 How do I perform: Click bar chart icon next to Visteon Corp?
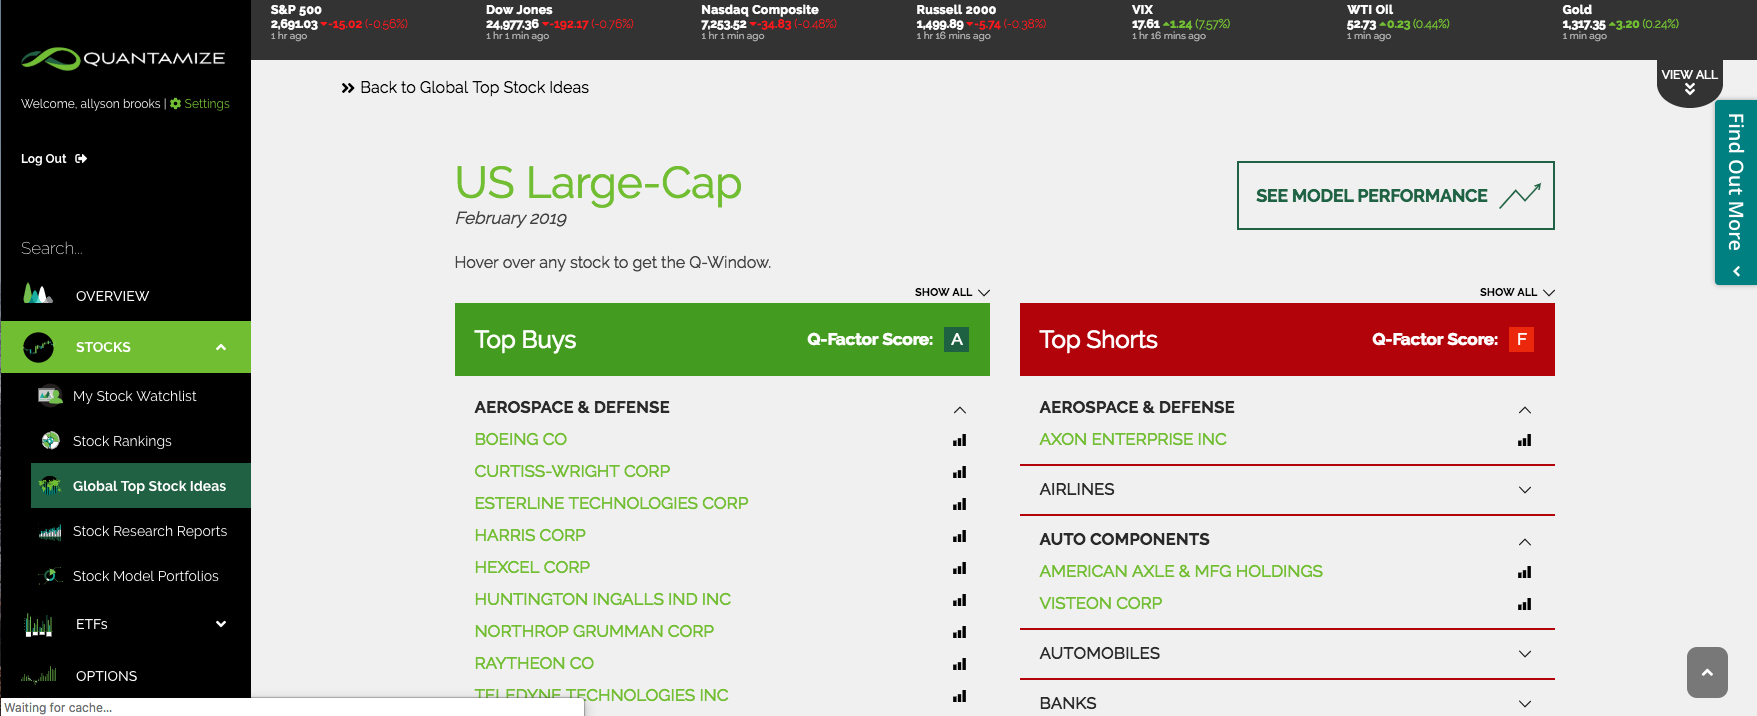1524,604
